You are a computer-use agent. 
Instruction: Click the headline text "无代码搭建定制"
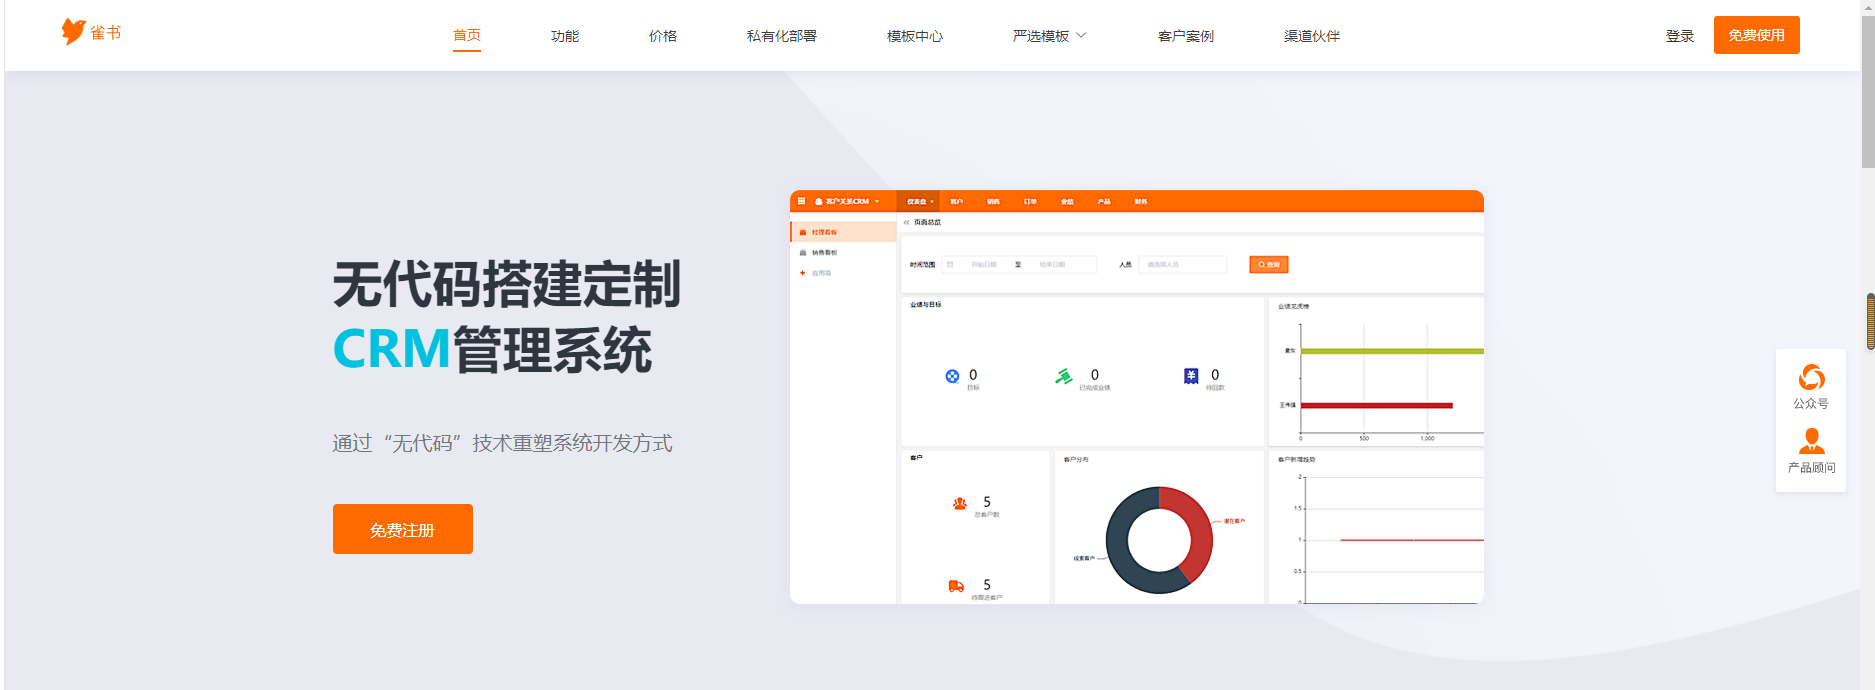(x=507, y=284)
